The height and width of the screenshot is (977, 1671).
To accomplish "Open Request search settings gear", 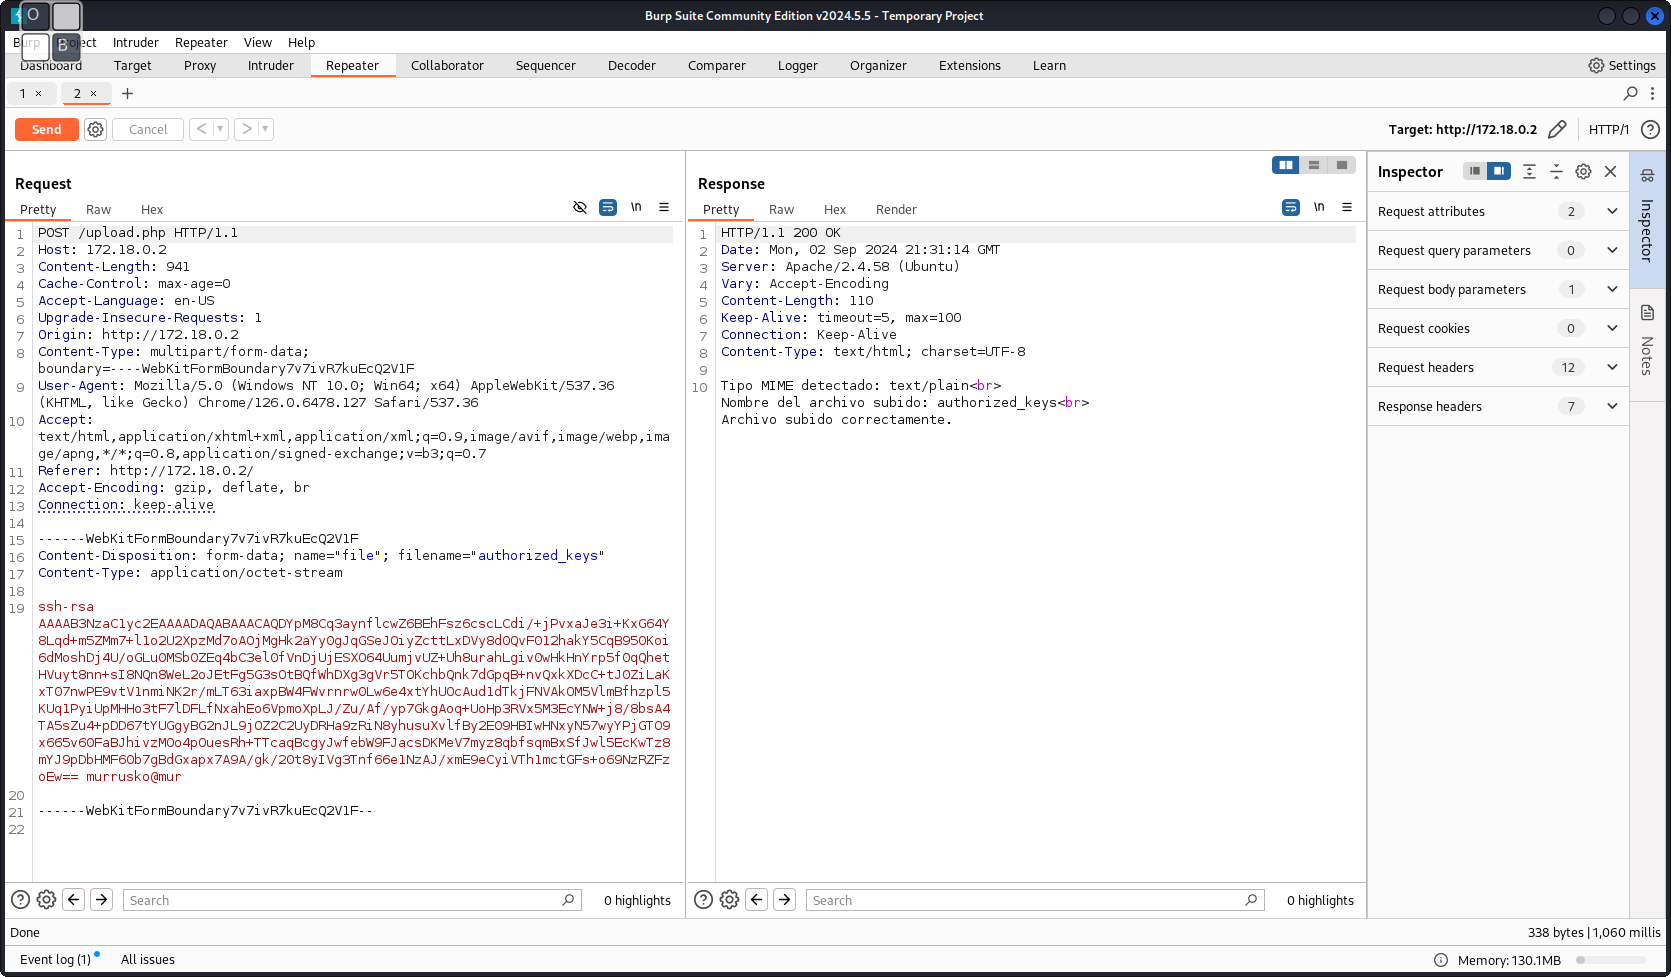I will pos(46,899).
